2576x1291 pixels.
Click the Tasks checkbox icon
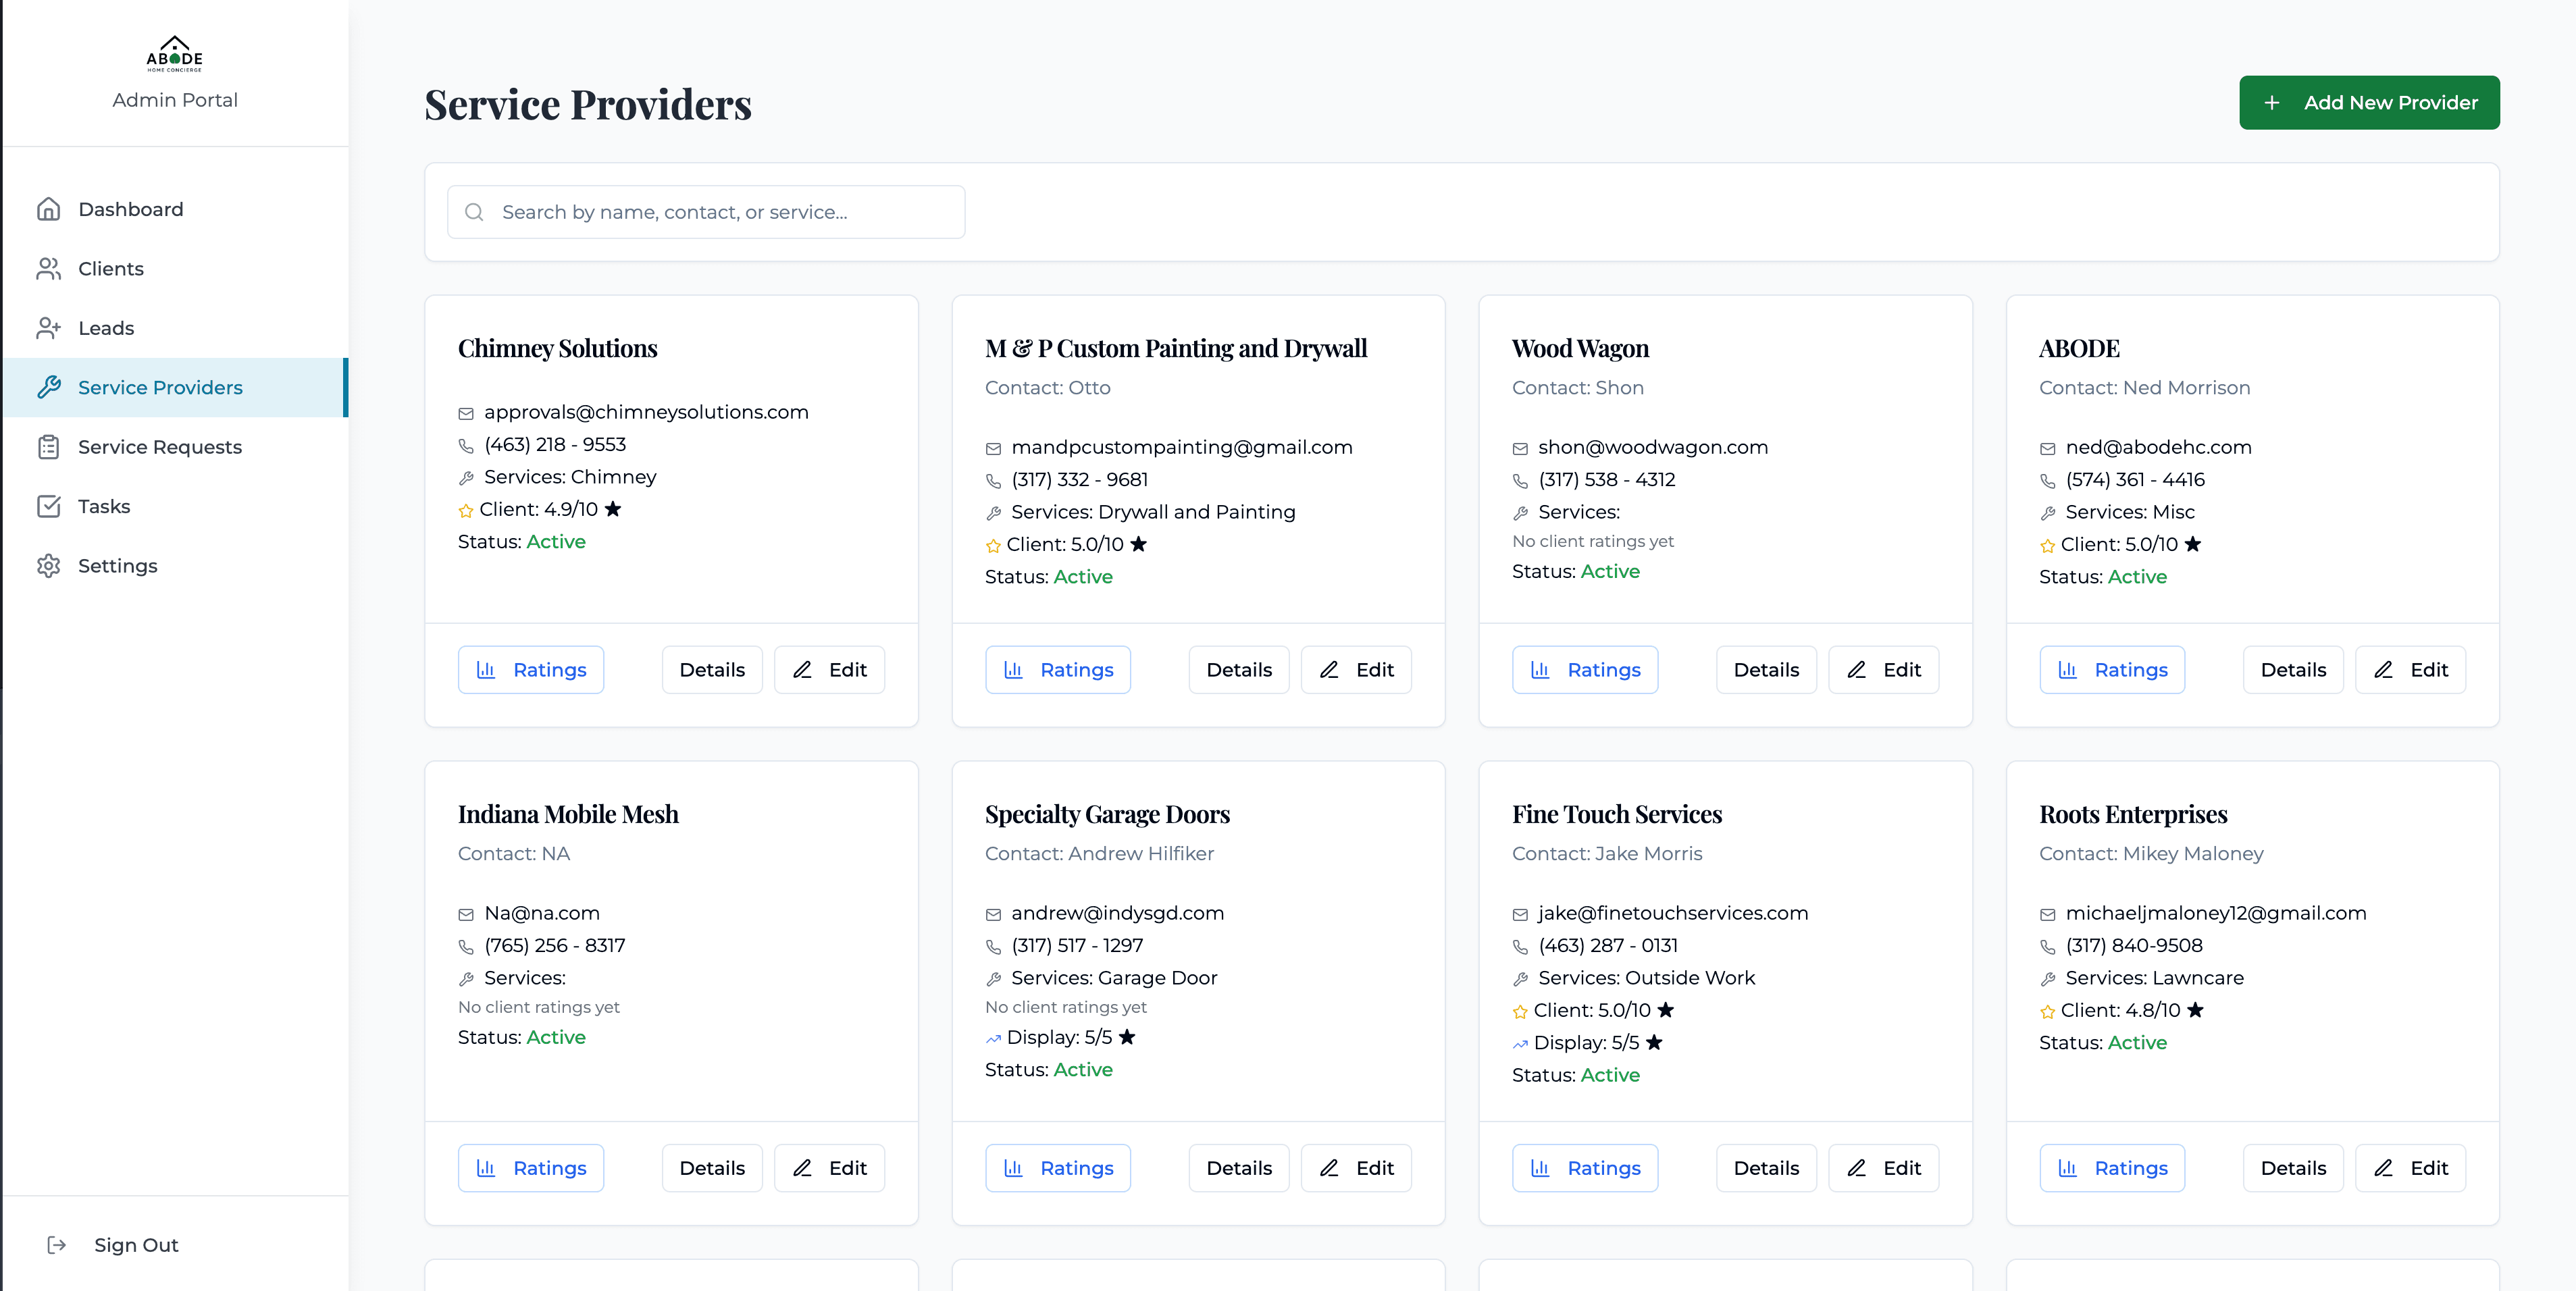click(x=48, y=506)
